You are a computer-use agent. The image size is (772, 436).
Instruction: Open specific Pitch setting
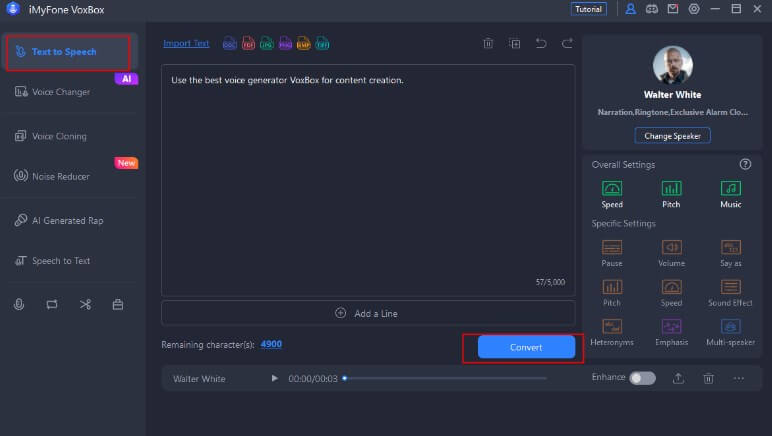click(x=612, y=293)
